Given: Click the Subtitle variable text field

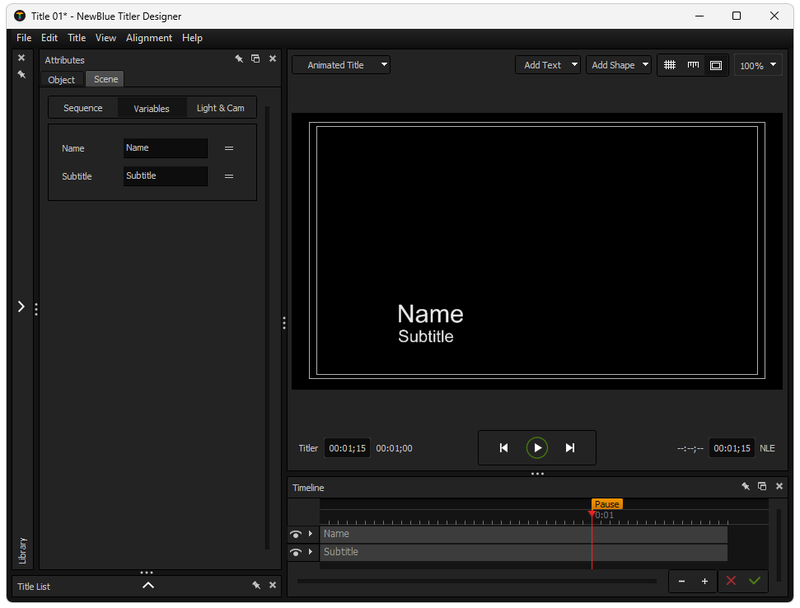Looking at the screenshot, I should coord(165,176).
